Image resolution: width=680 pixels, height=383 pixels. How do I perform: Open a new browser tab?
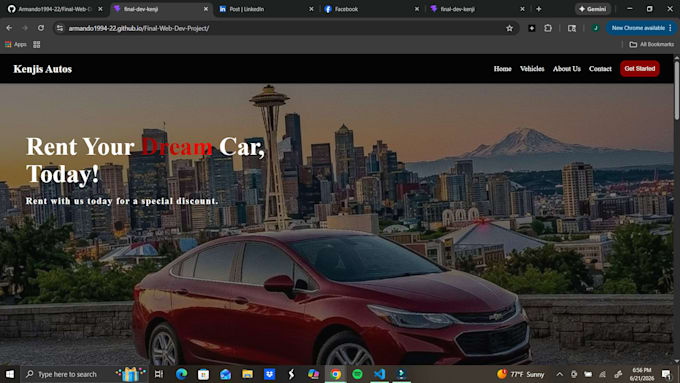click(539, 9)
